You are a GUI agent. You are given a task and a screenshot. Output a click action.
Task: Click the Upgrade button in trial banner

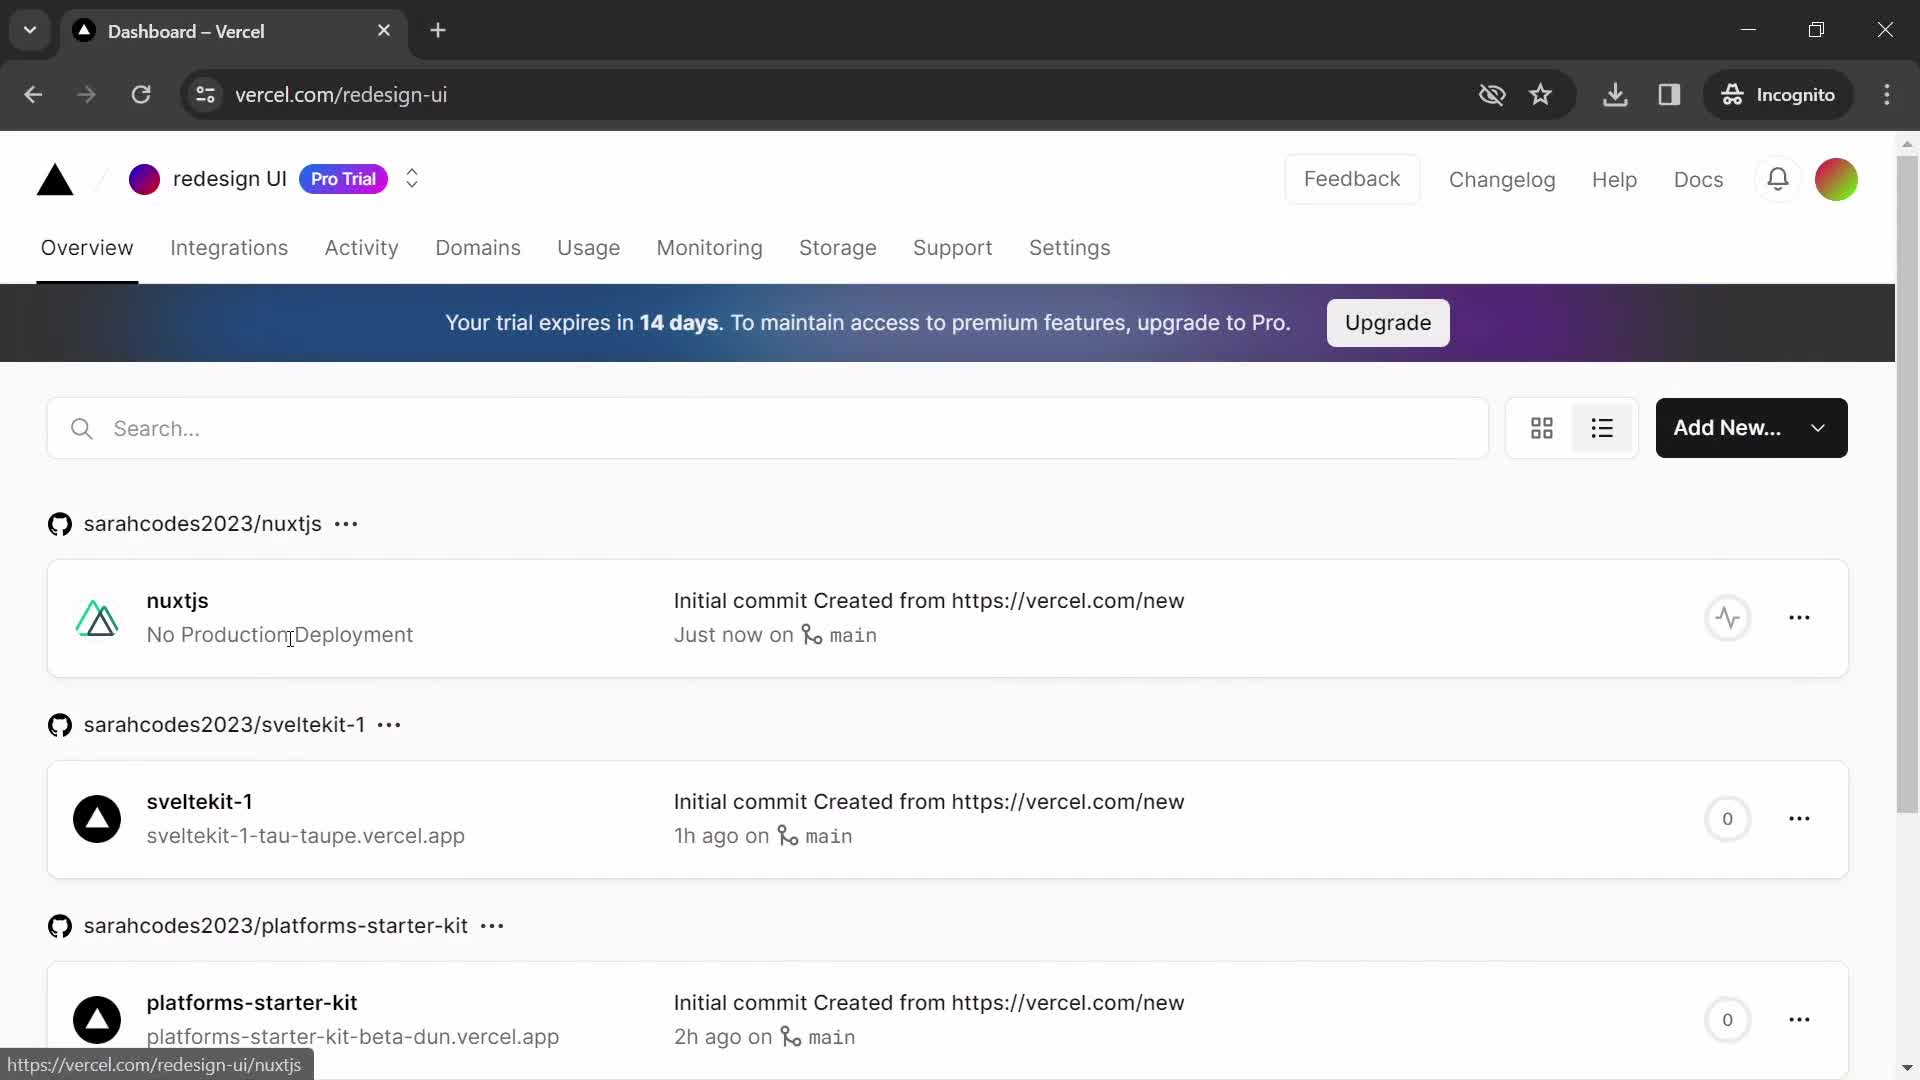click(1388, 323)
